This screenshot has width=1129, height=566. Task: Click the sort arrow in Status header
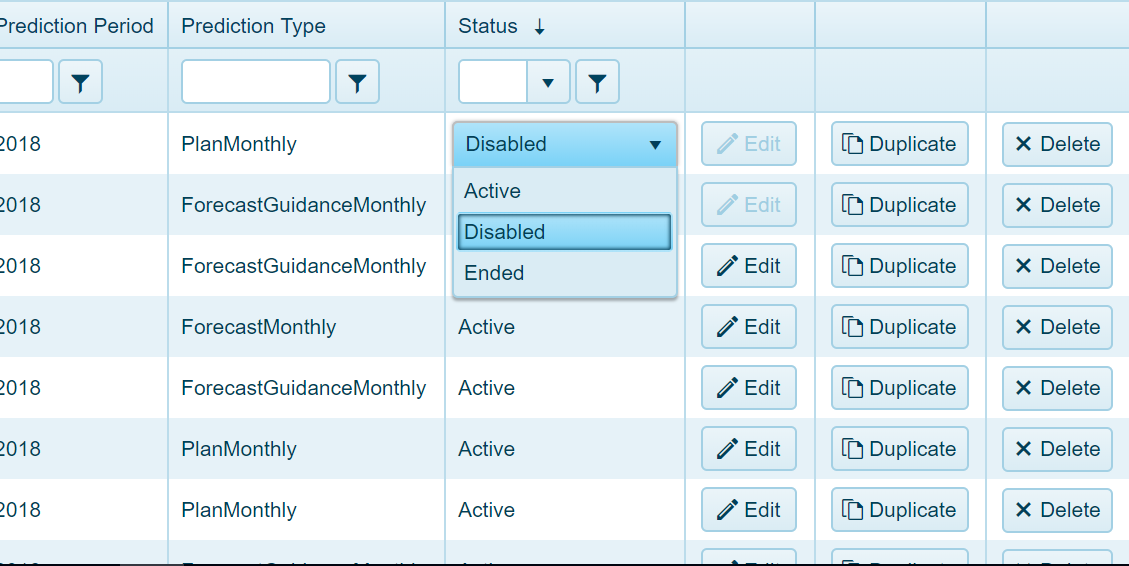(540, 27)
